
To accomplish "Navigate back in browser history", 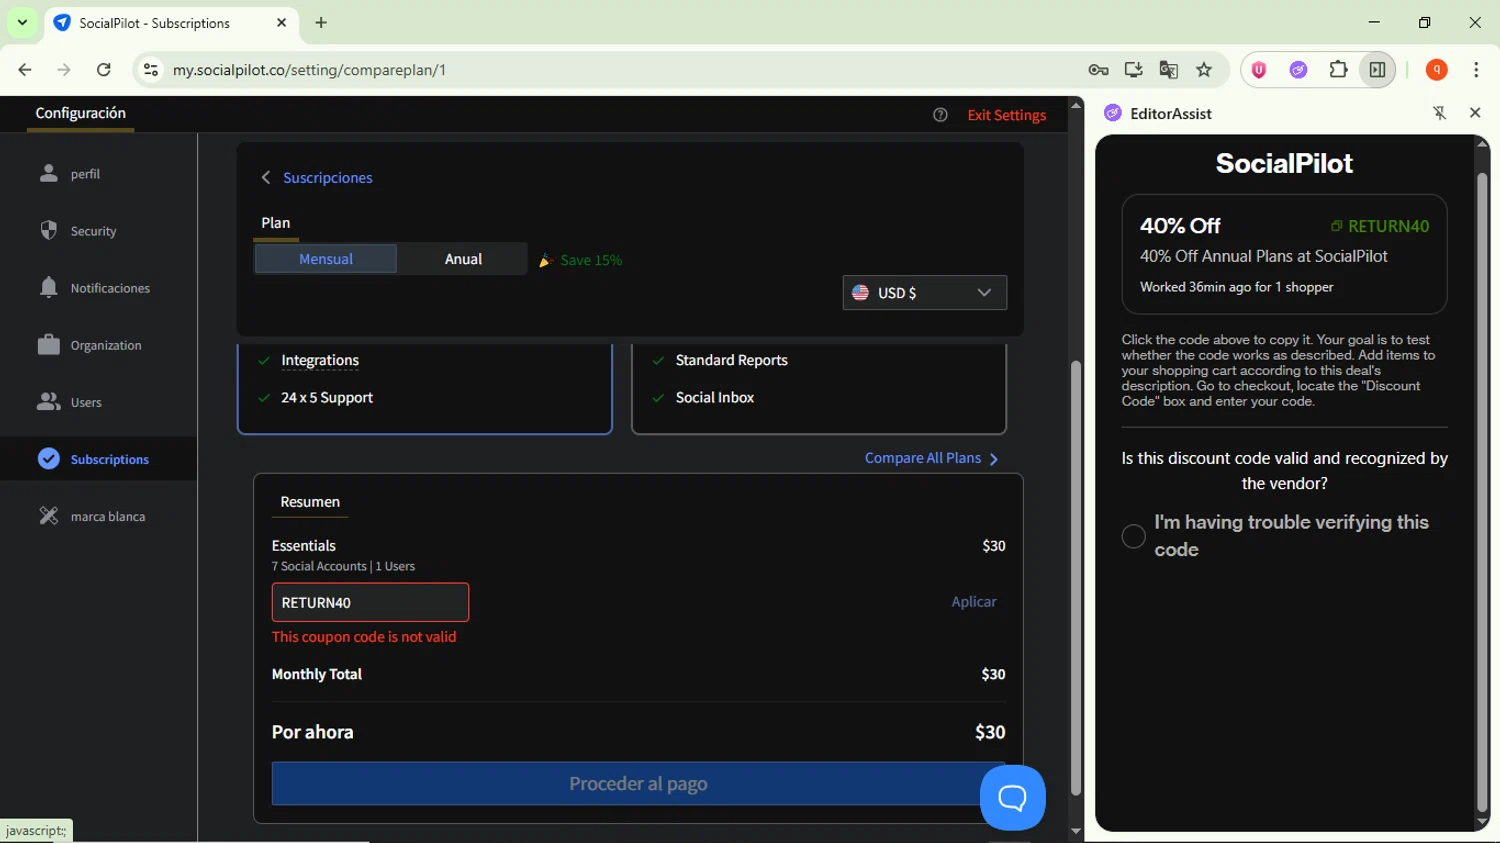I will click(25, 70).
